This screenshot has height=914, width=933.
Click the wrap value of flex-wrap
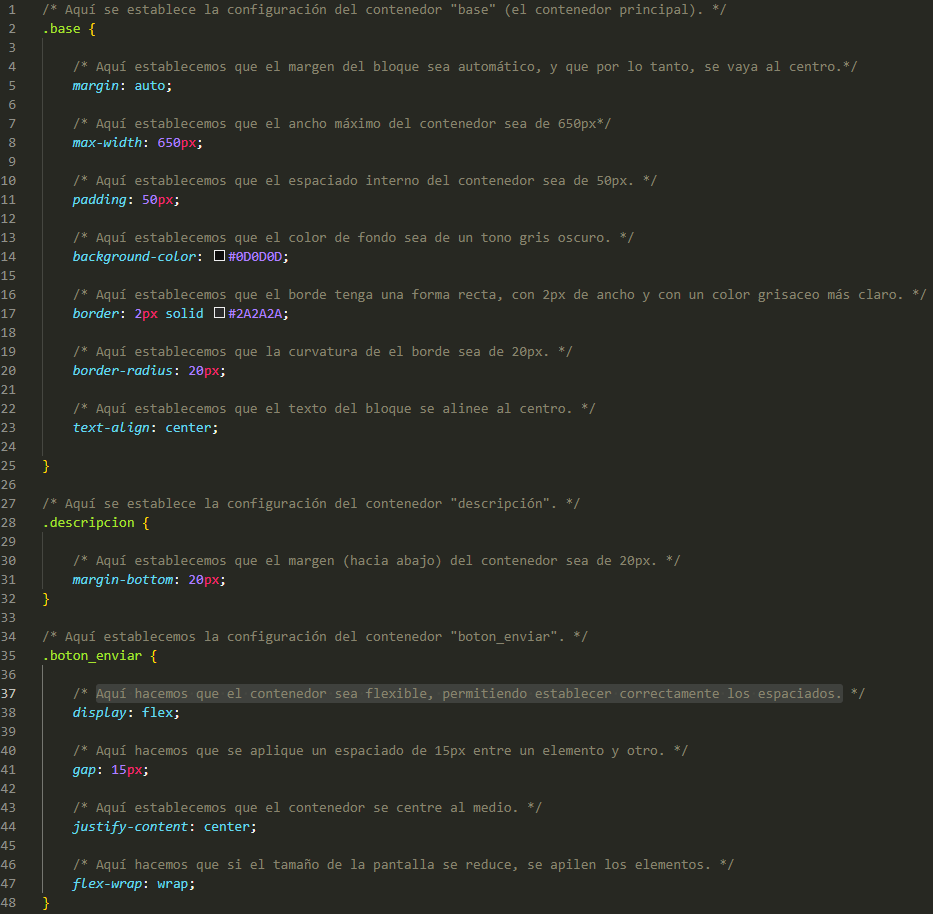[x=173, y=884]
